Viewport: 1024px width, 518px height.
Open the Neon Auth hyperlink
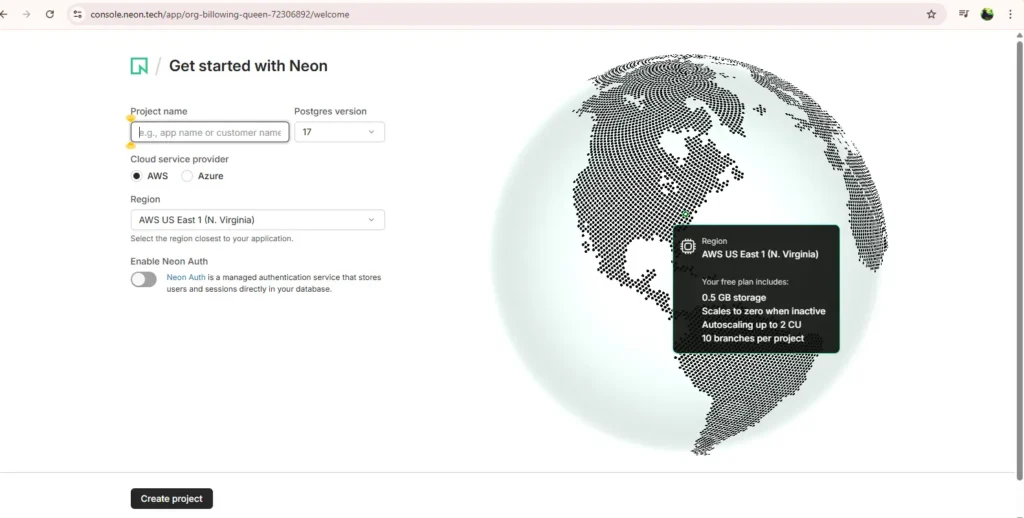(x=185, y=277)
